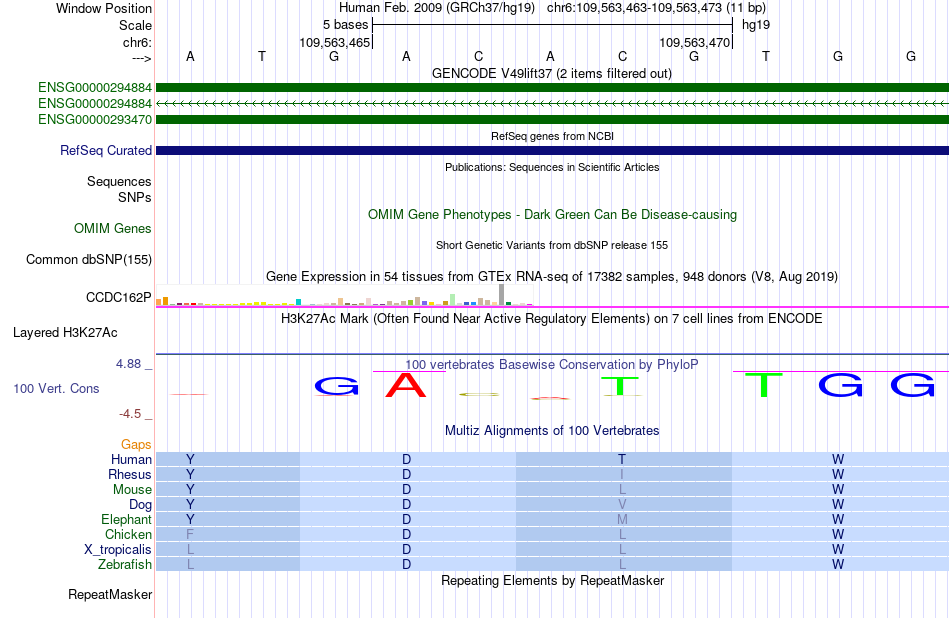Click the chr6:109,563,463-109,563,473 position text

point(634,8)
